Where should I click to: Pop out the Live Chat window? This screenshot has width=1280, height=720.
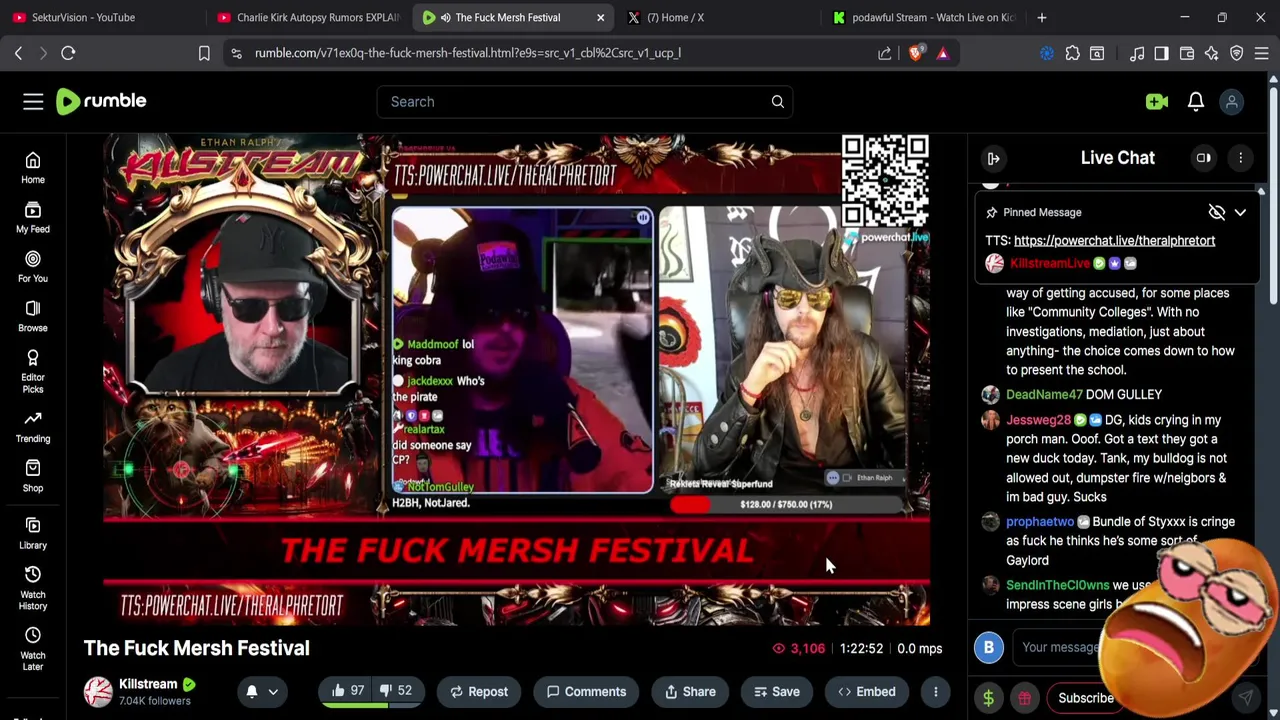tap(1204, 158)
